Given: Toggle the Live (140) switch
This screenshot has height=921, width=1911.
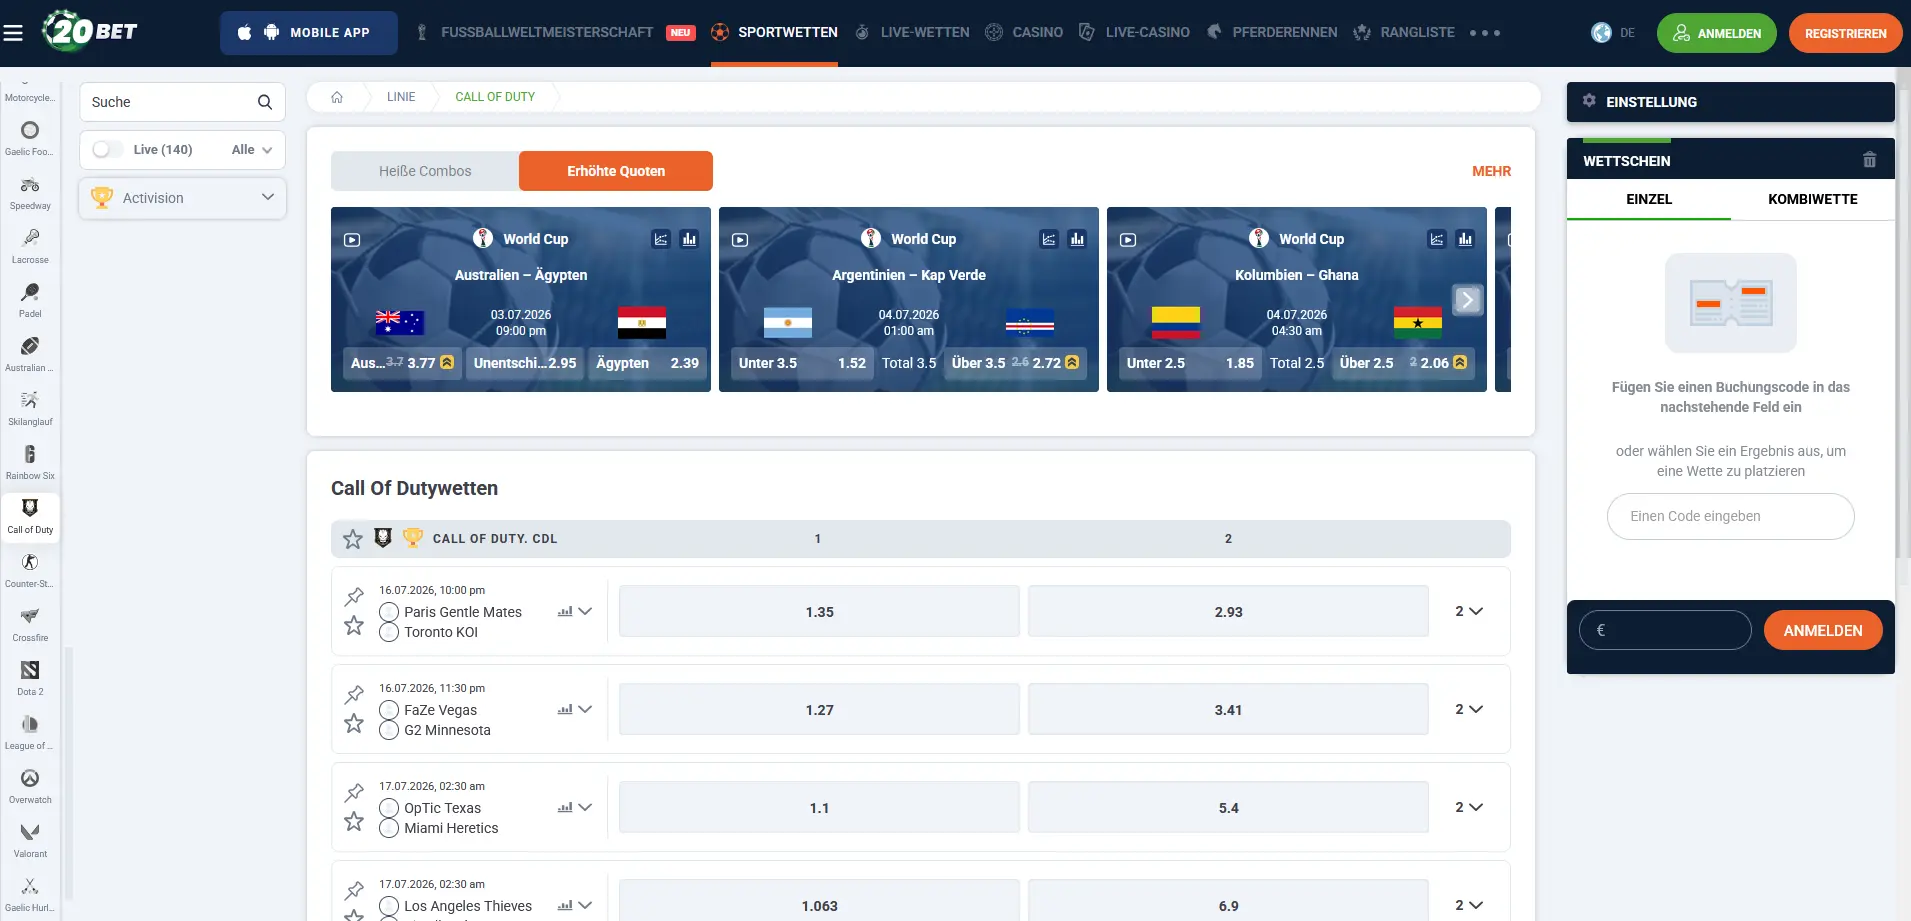Looking at the screenshot, I should [x=107, y=149].
